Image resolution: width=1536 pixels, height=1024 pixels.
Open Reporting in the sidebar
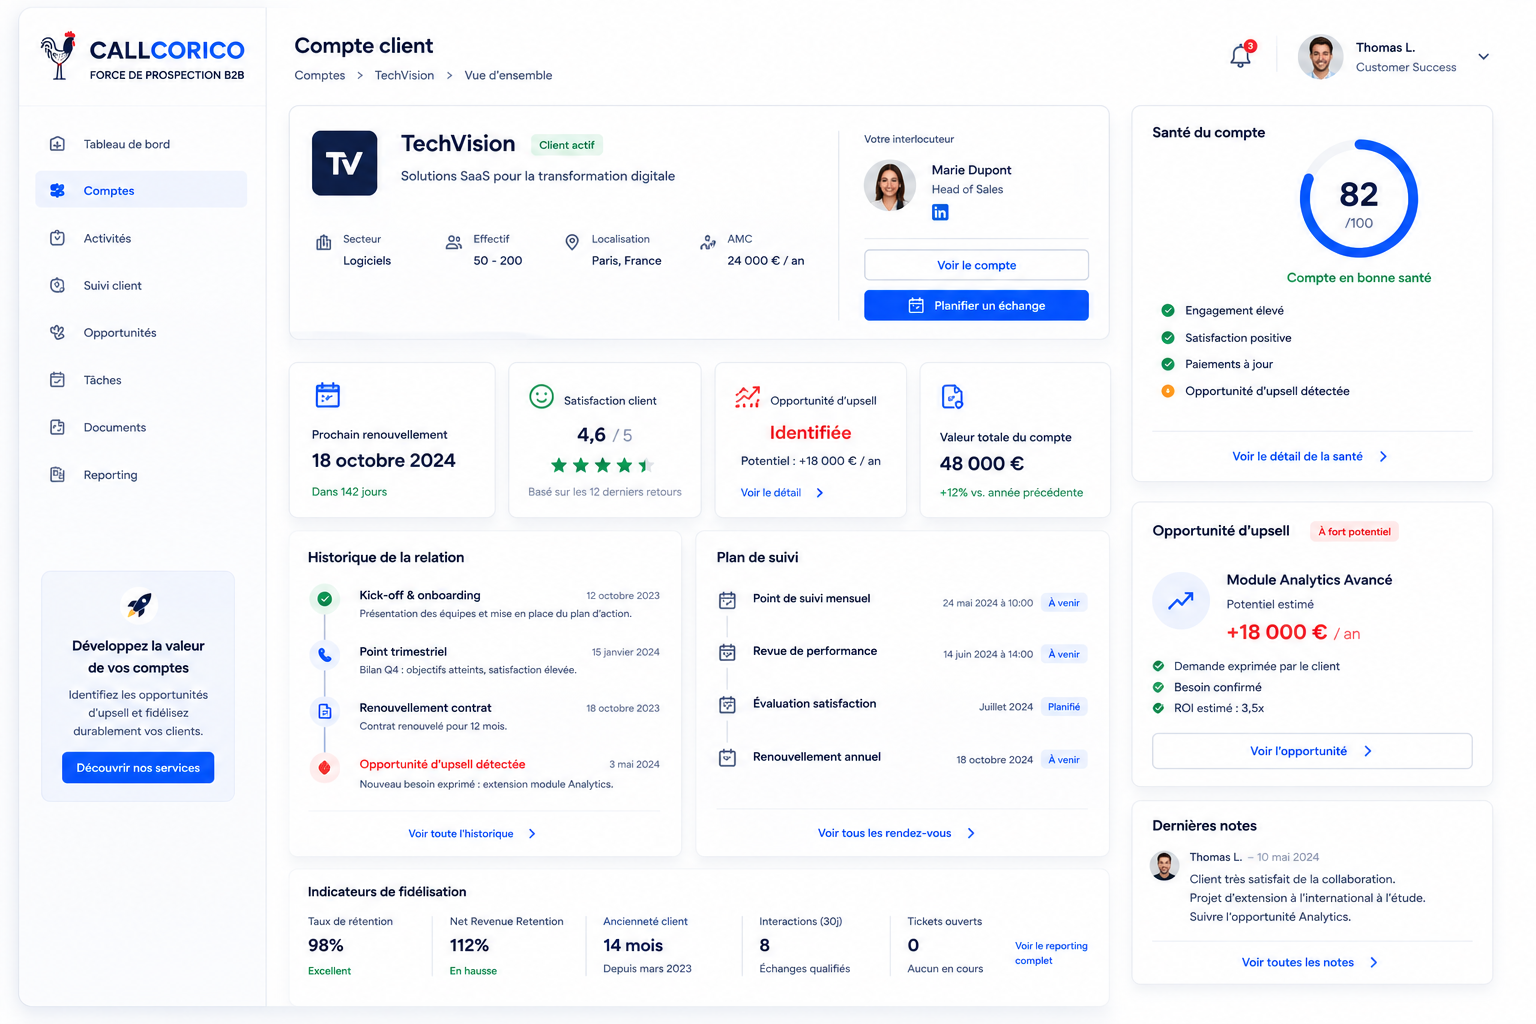click(141, 474)
